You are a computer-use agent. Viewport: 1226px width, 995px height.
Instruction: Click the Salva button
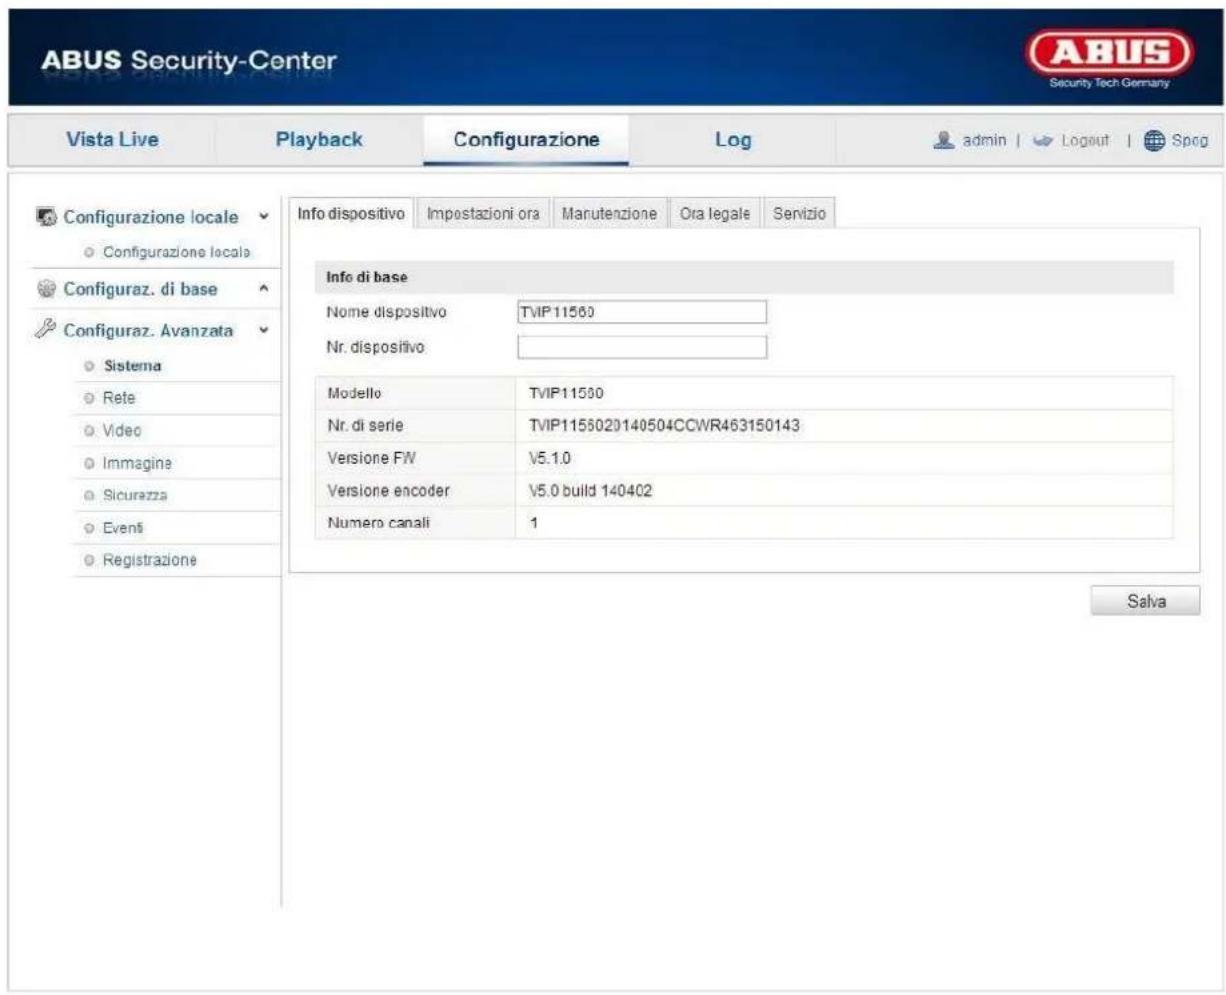(x=1146, y=601)
